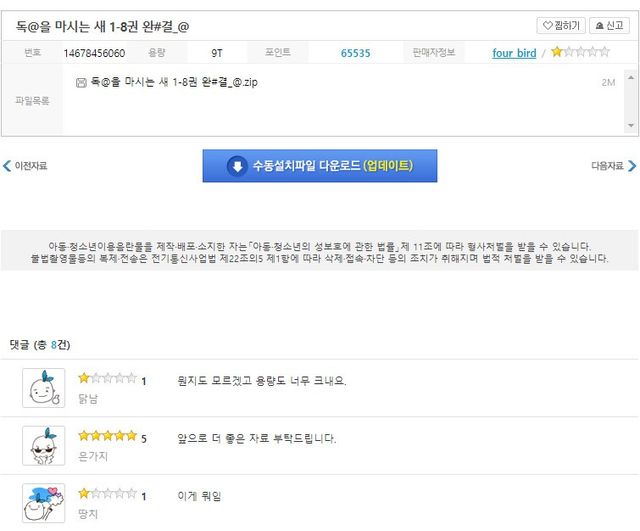Go to next item via 다음자료
This screenshot has width=640, height=531.
(613, 166)
